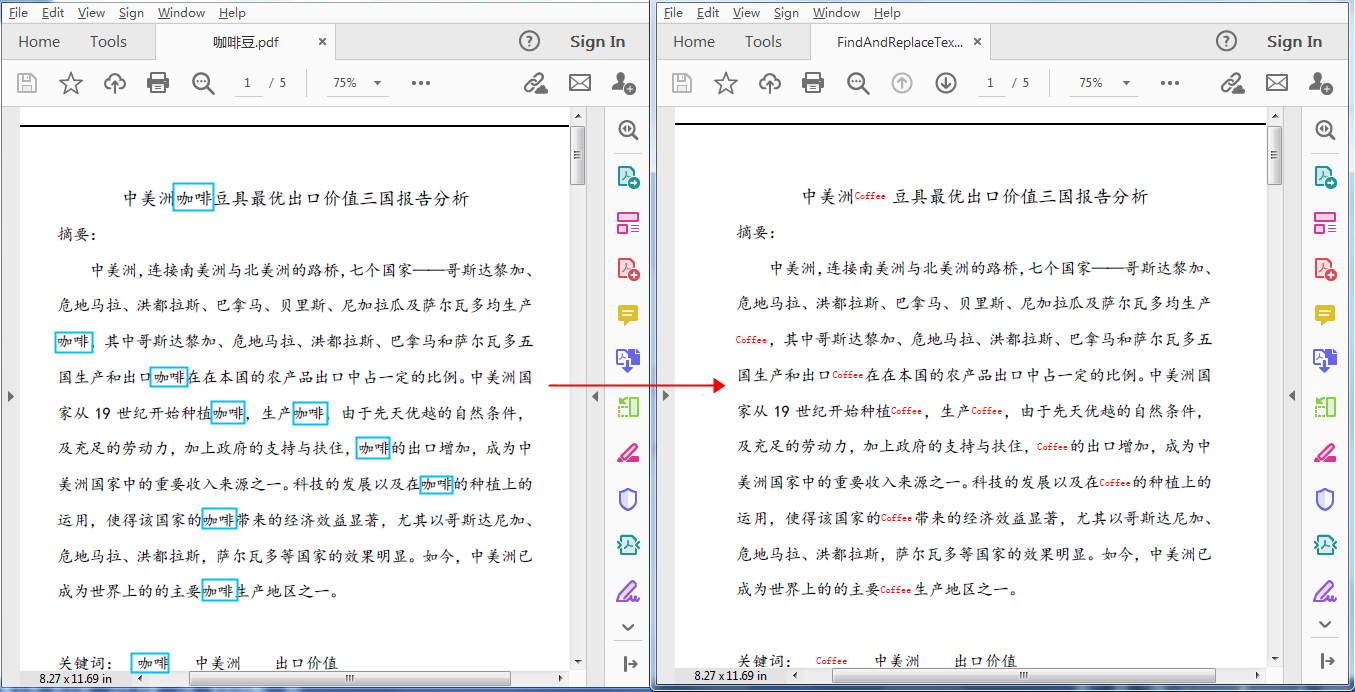Image resolution: width=1355 pixels, height=692 pixels.
Task: Open the 75% zoom dropdown in the right window
Action: (1127, 83)
